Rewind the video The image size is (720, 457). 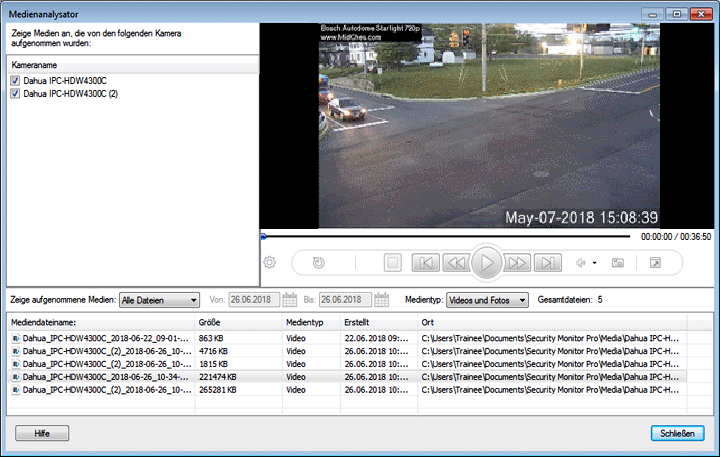click(x=456, y=263)
